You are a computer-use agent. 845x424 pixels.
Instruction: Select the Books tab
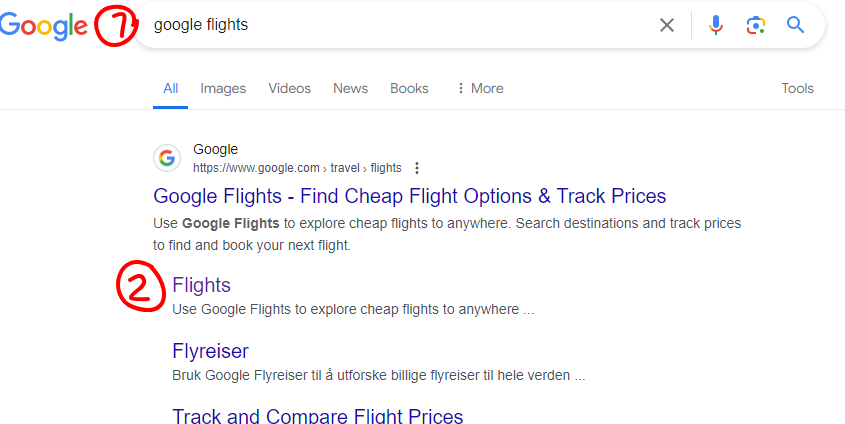pyautogui.click(x=409, y=88)
